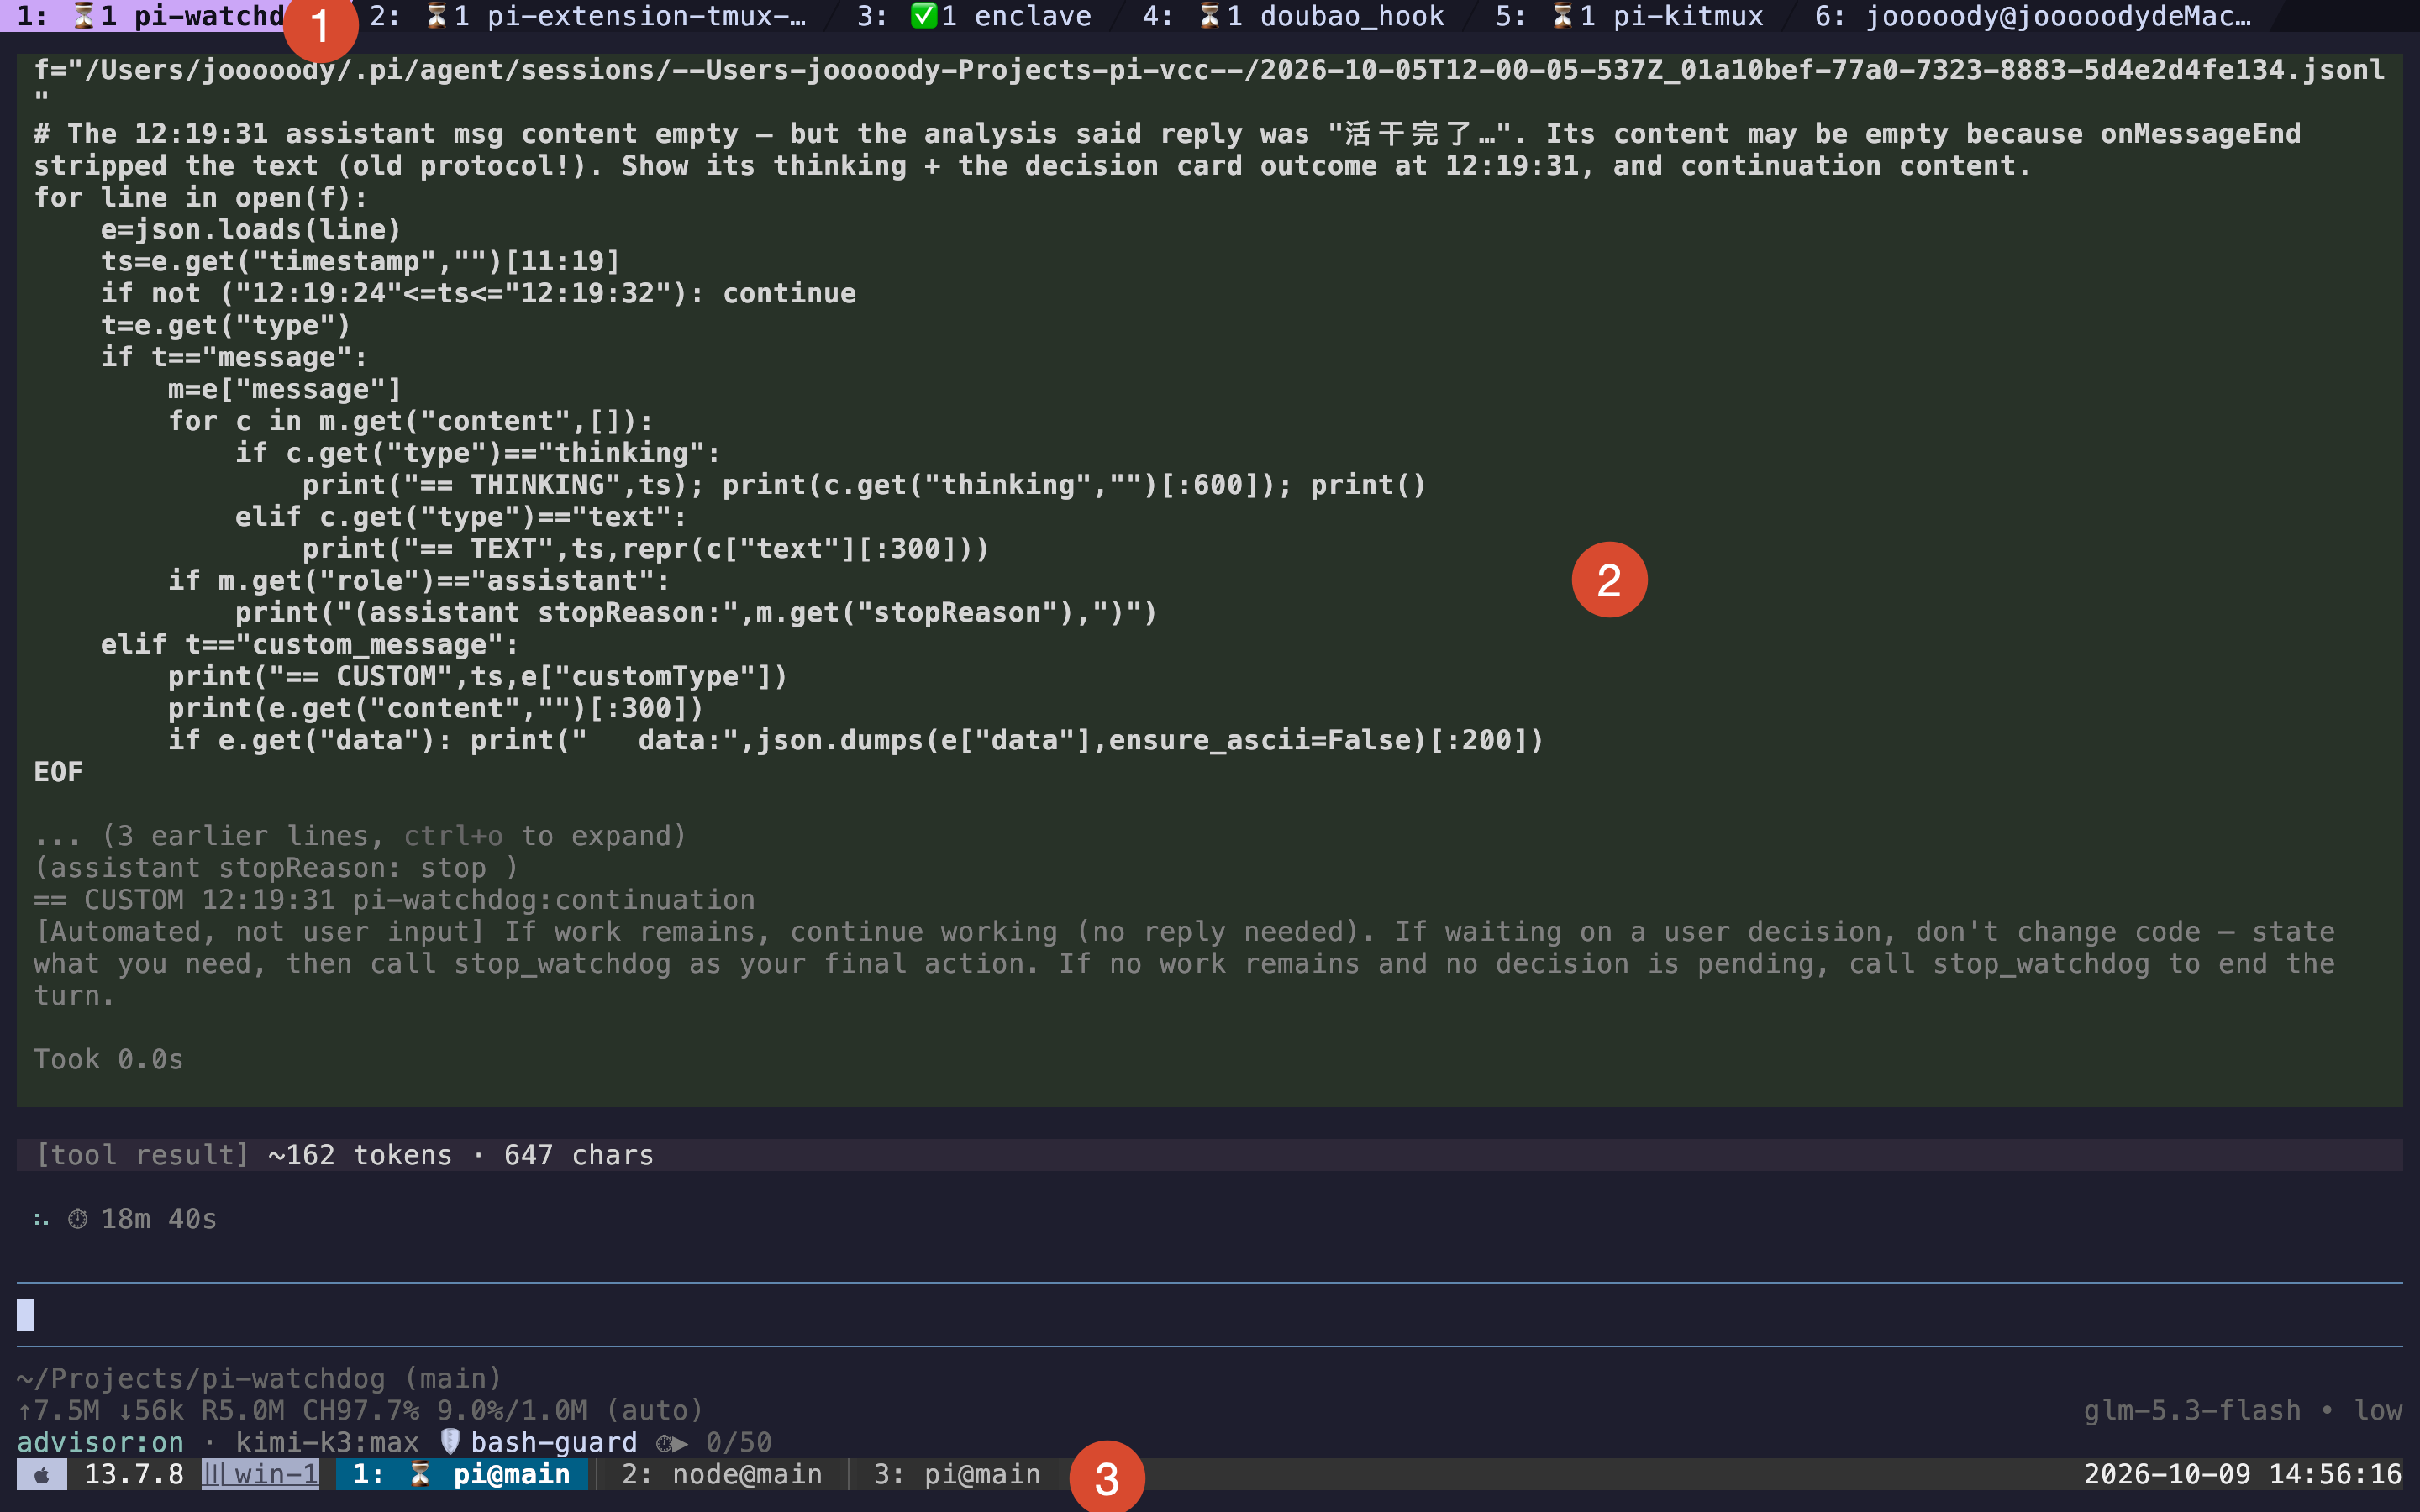Open the doubao_hook tab
Image resolution: width=2420 pixels, height=1512 pixels.
[x=1293, y=16]
